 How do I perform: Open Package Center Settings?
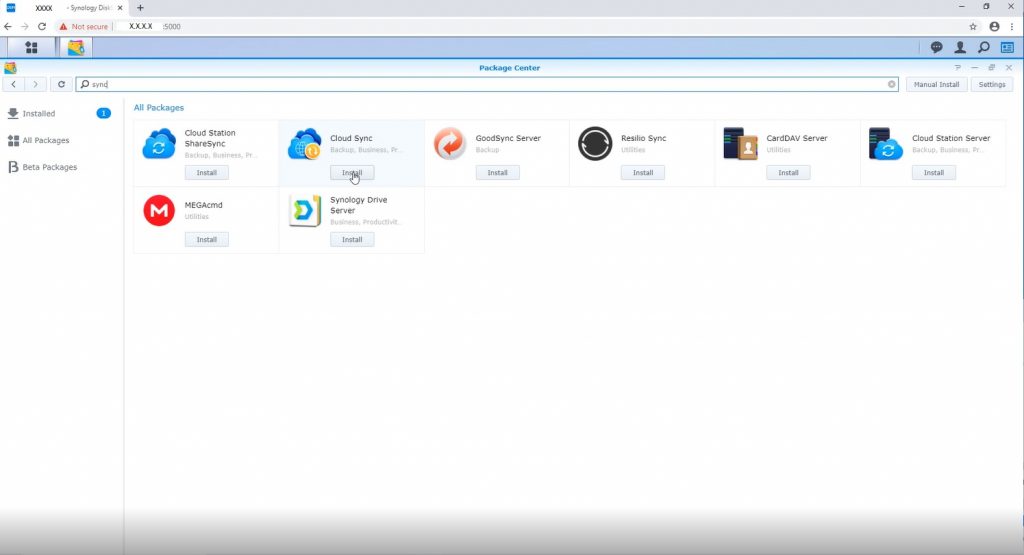coord(992,84)
